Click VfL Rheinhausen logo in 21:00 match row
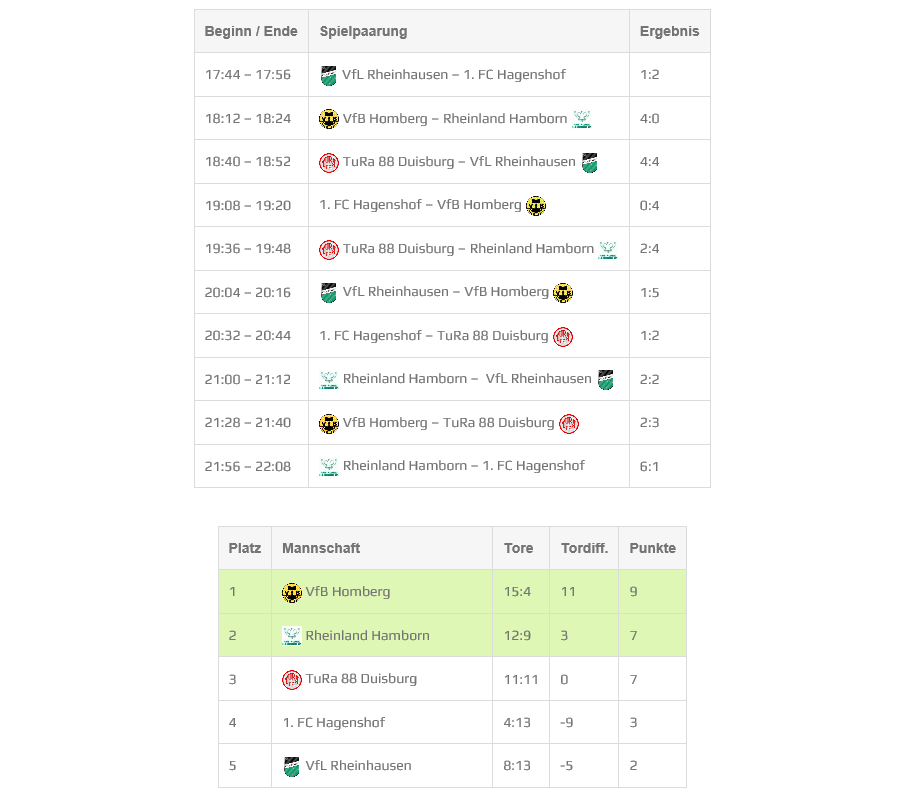 (605, 380)
